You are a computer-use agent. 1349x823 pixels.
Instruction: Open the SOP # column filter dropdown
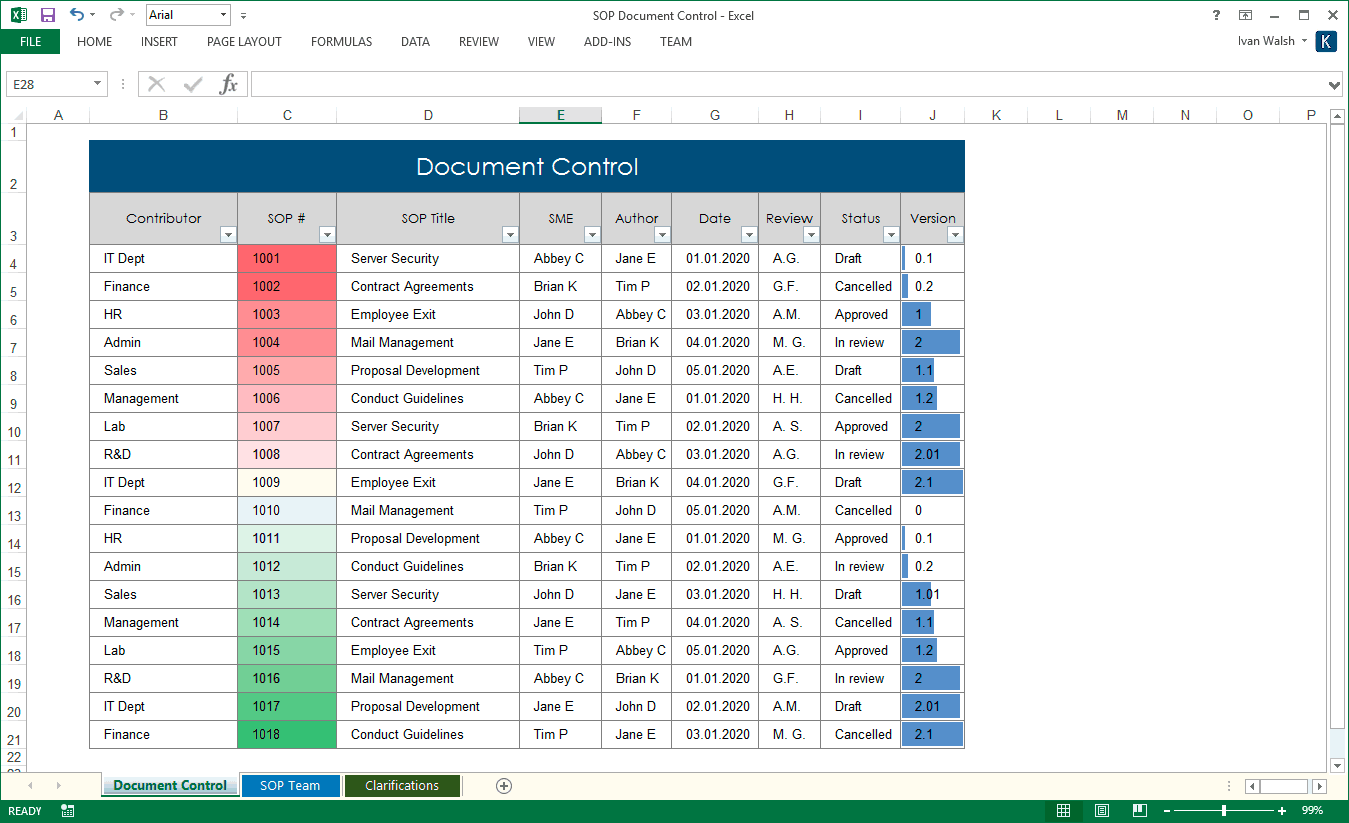(x=326, y=234)
